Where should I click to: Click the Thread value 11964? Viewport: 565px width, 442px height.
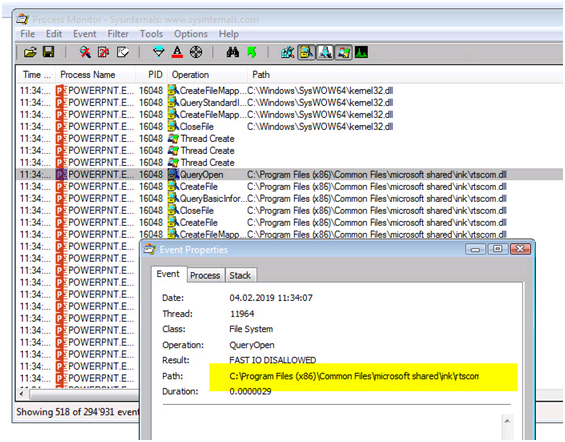tap(242, 313)
